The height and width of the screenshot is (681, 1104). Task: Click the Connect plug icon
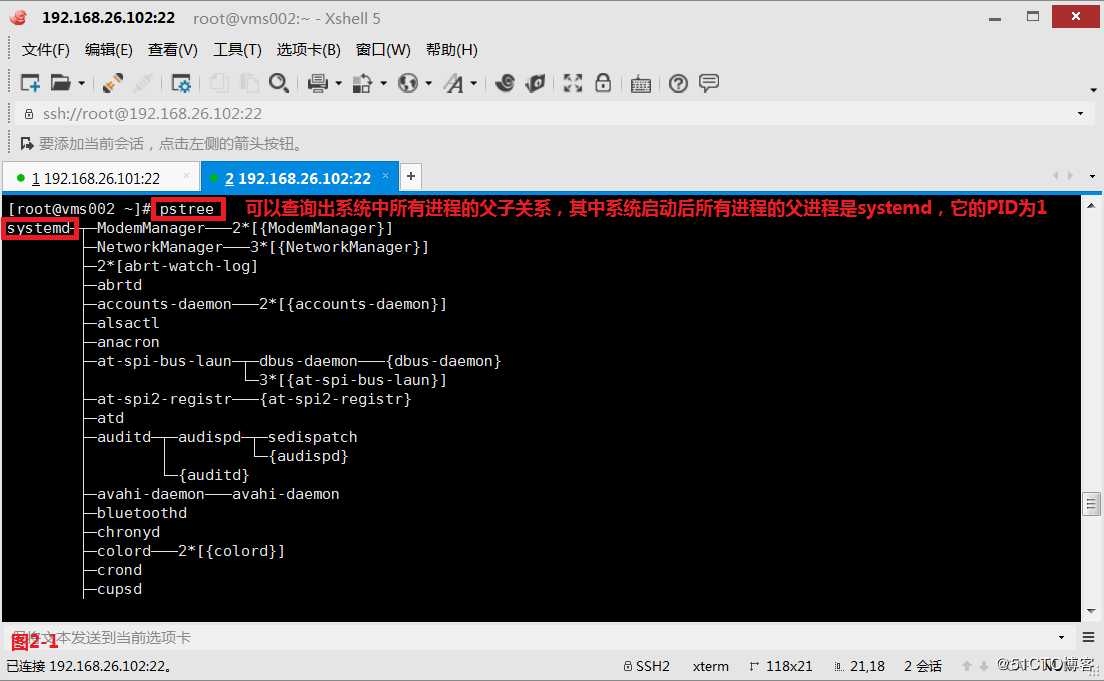pyautogui.click(x=112, y=83)
